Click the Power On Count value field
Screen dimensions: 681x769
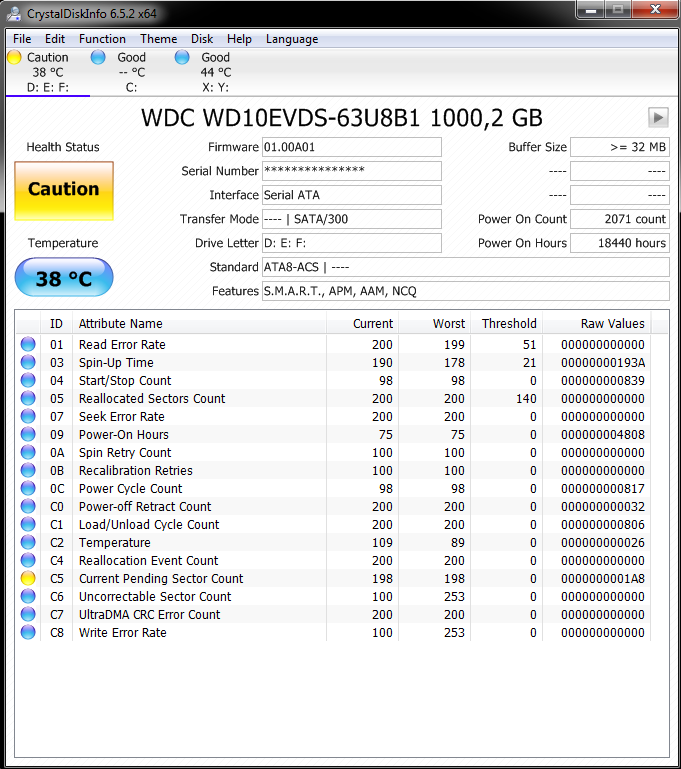pyautogui.click(x=620, y=219)
